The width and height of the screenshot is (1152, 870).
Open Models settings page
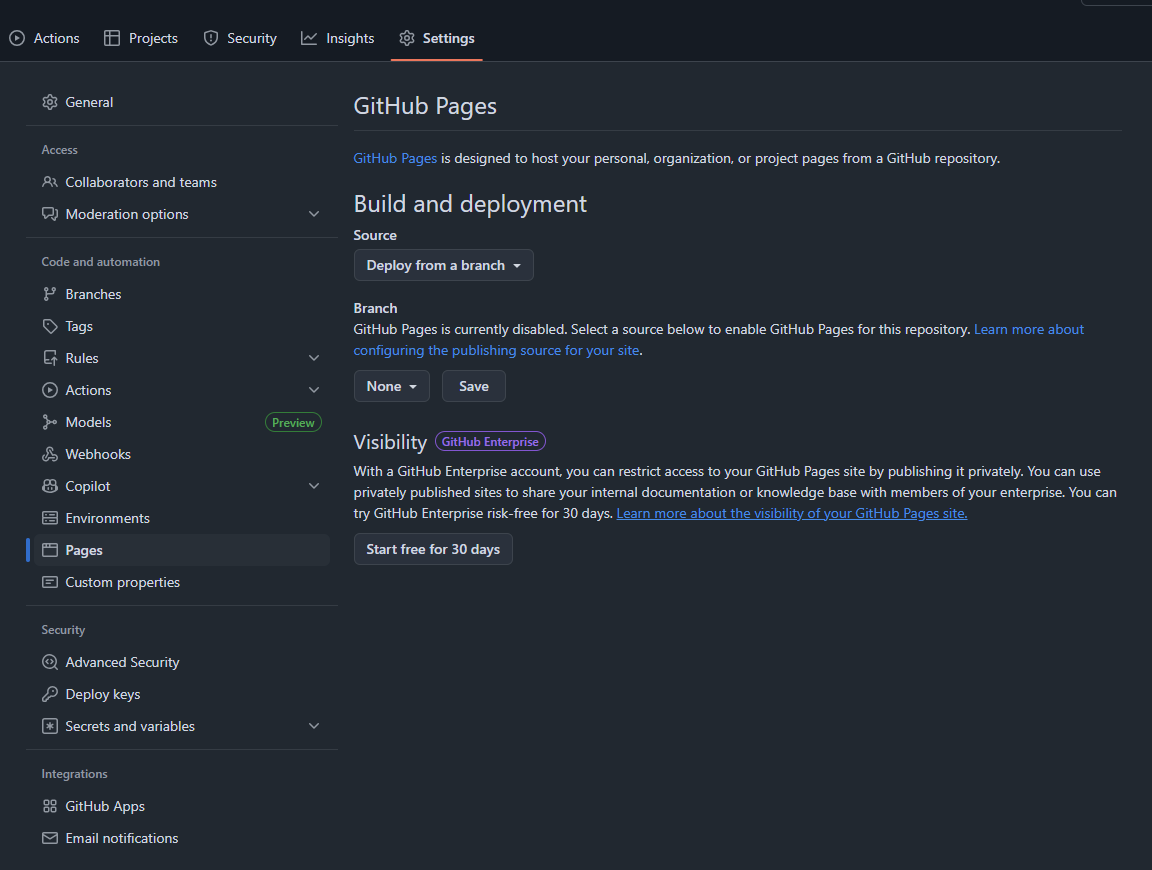pyautogui.click(x=181, y=422)
